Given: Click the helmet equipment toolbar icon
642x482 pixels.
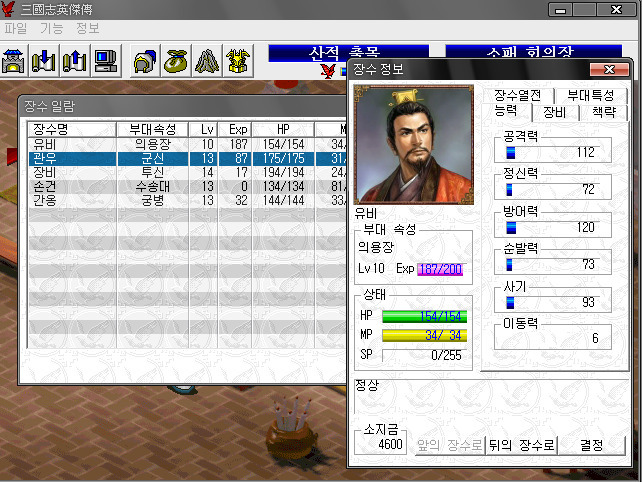Looking at the screenshot, I should (x=145, y=61).
